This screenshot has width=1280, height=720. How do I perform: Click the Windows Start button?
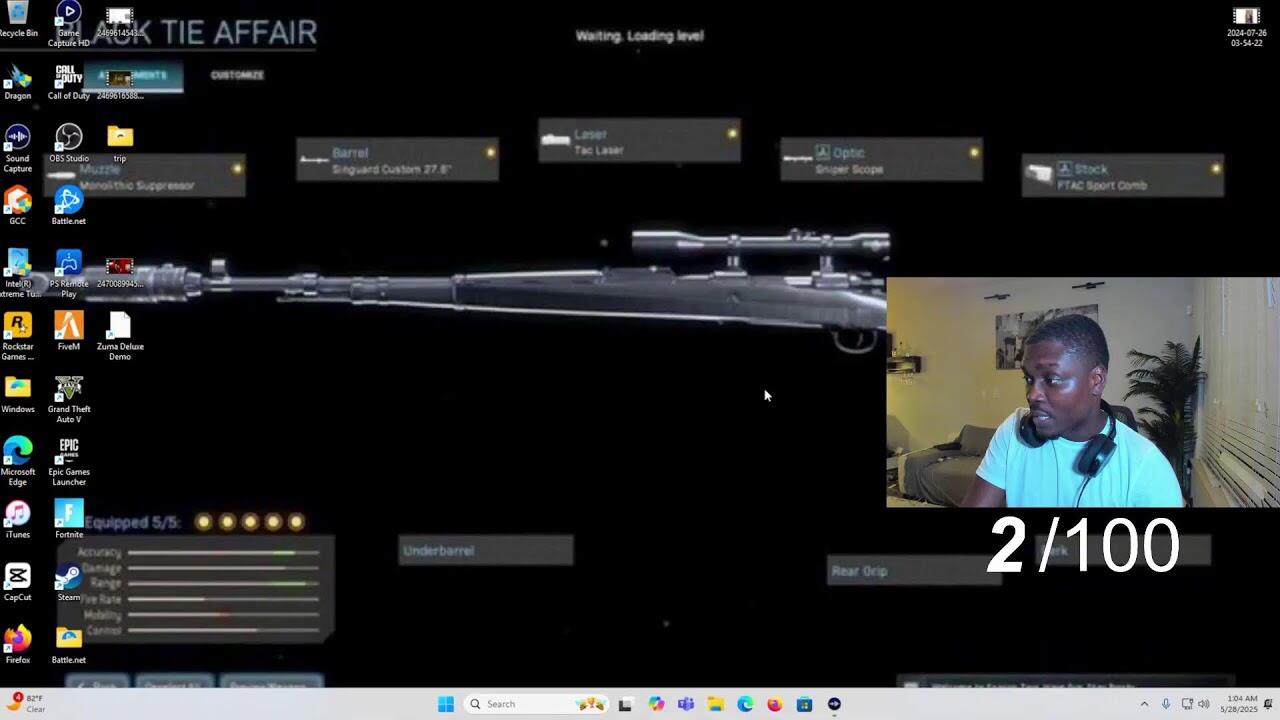(x=446, y=704)
